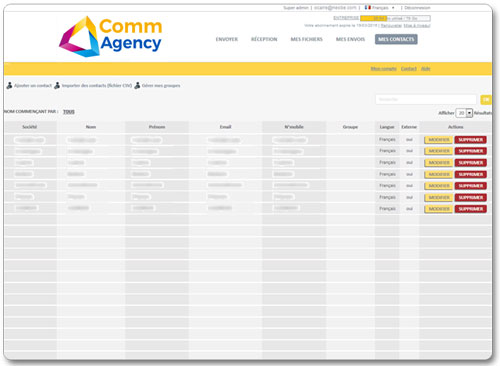Click Modifier on the first contact row

pyautogui.click(x=438, y=140)
